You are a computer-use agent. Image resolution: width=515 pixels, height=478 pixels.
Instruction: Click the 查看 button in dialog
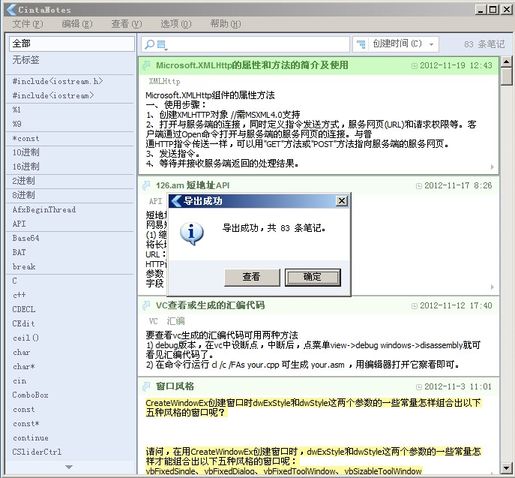click(252, 277)
